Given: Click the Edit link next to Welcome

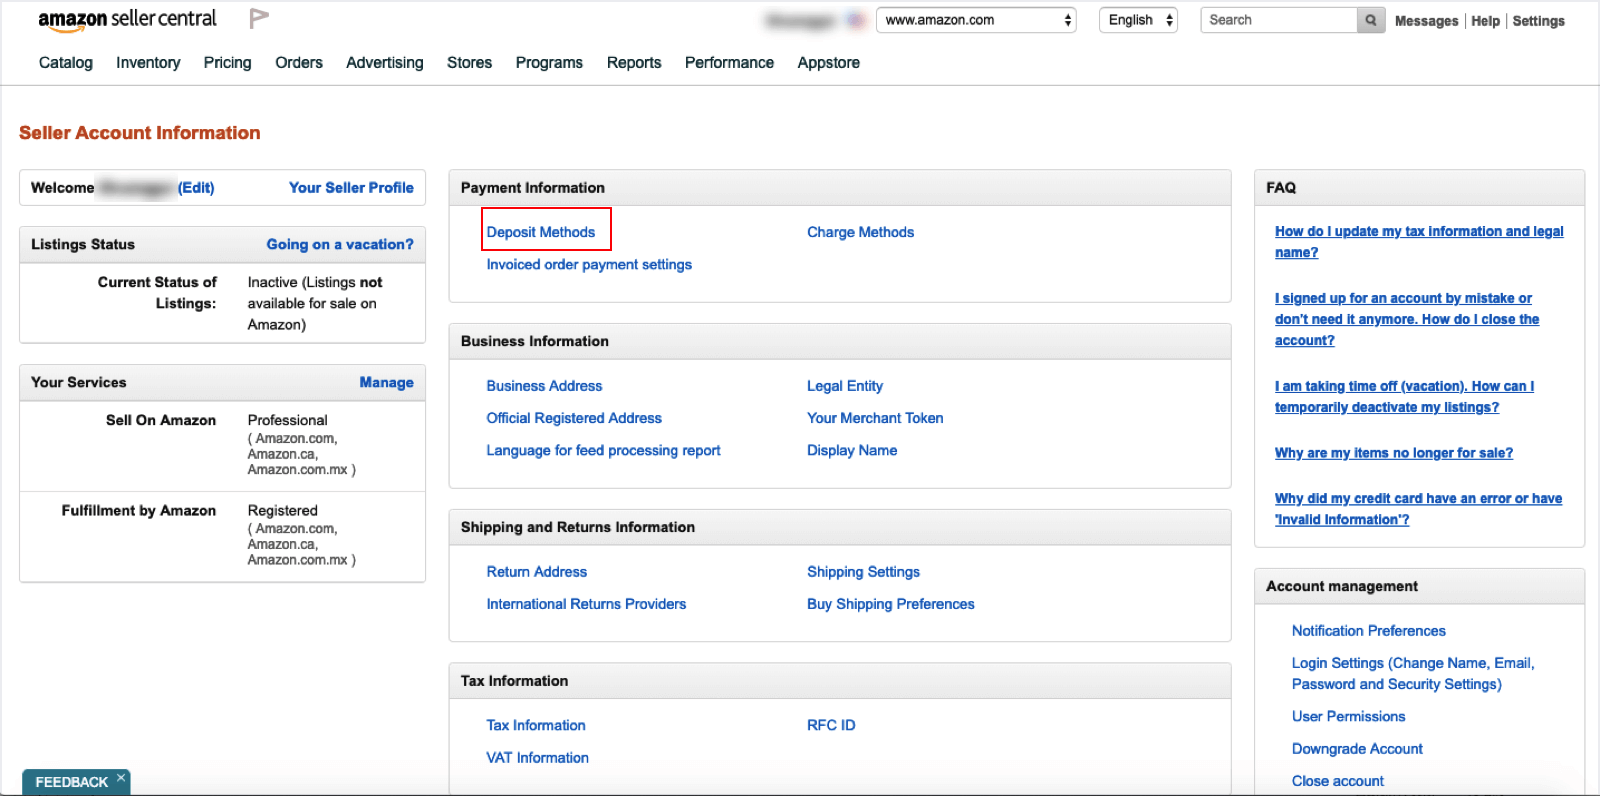Looking at the screenshot, I should point(196,187).
